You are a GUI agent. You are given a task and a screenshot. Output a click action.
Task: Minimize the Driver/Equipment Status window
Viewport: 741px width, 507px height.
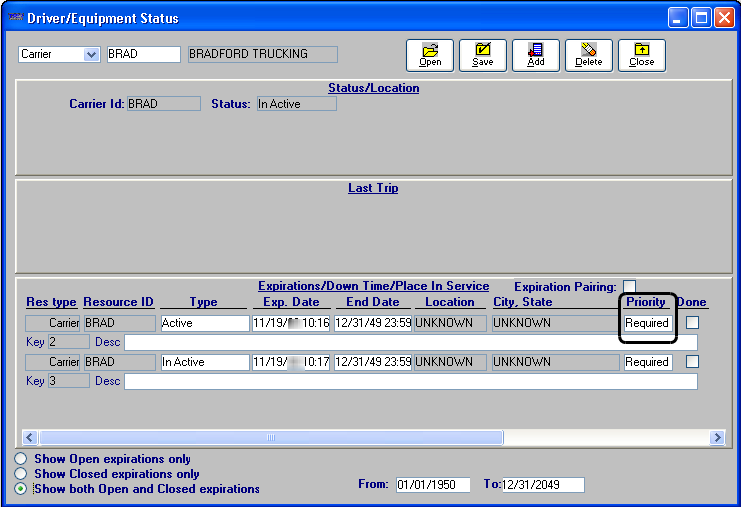tap(678, 18)
